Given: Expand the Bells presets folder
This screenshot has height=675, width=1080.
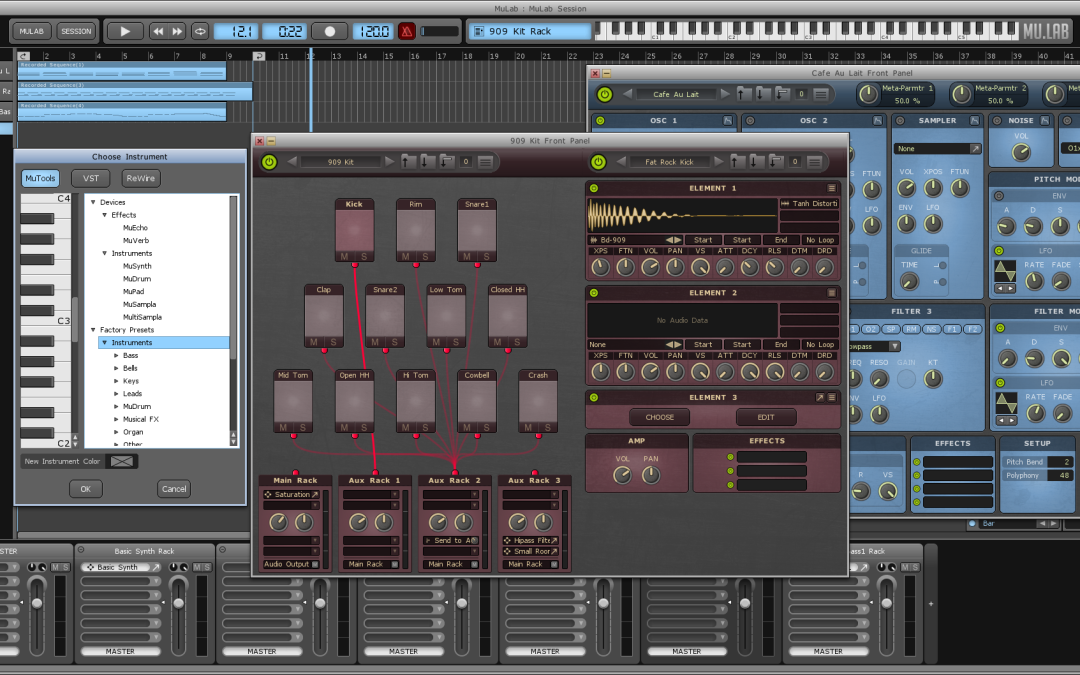Looking at the screenshot, I should [116, 368].
